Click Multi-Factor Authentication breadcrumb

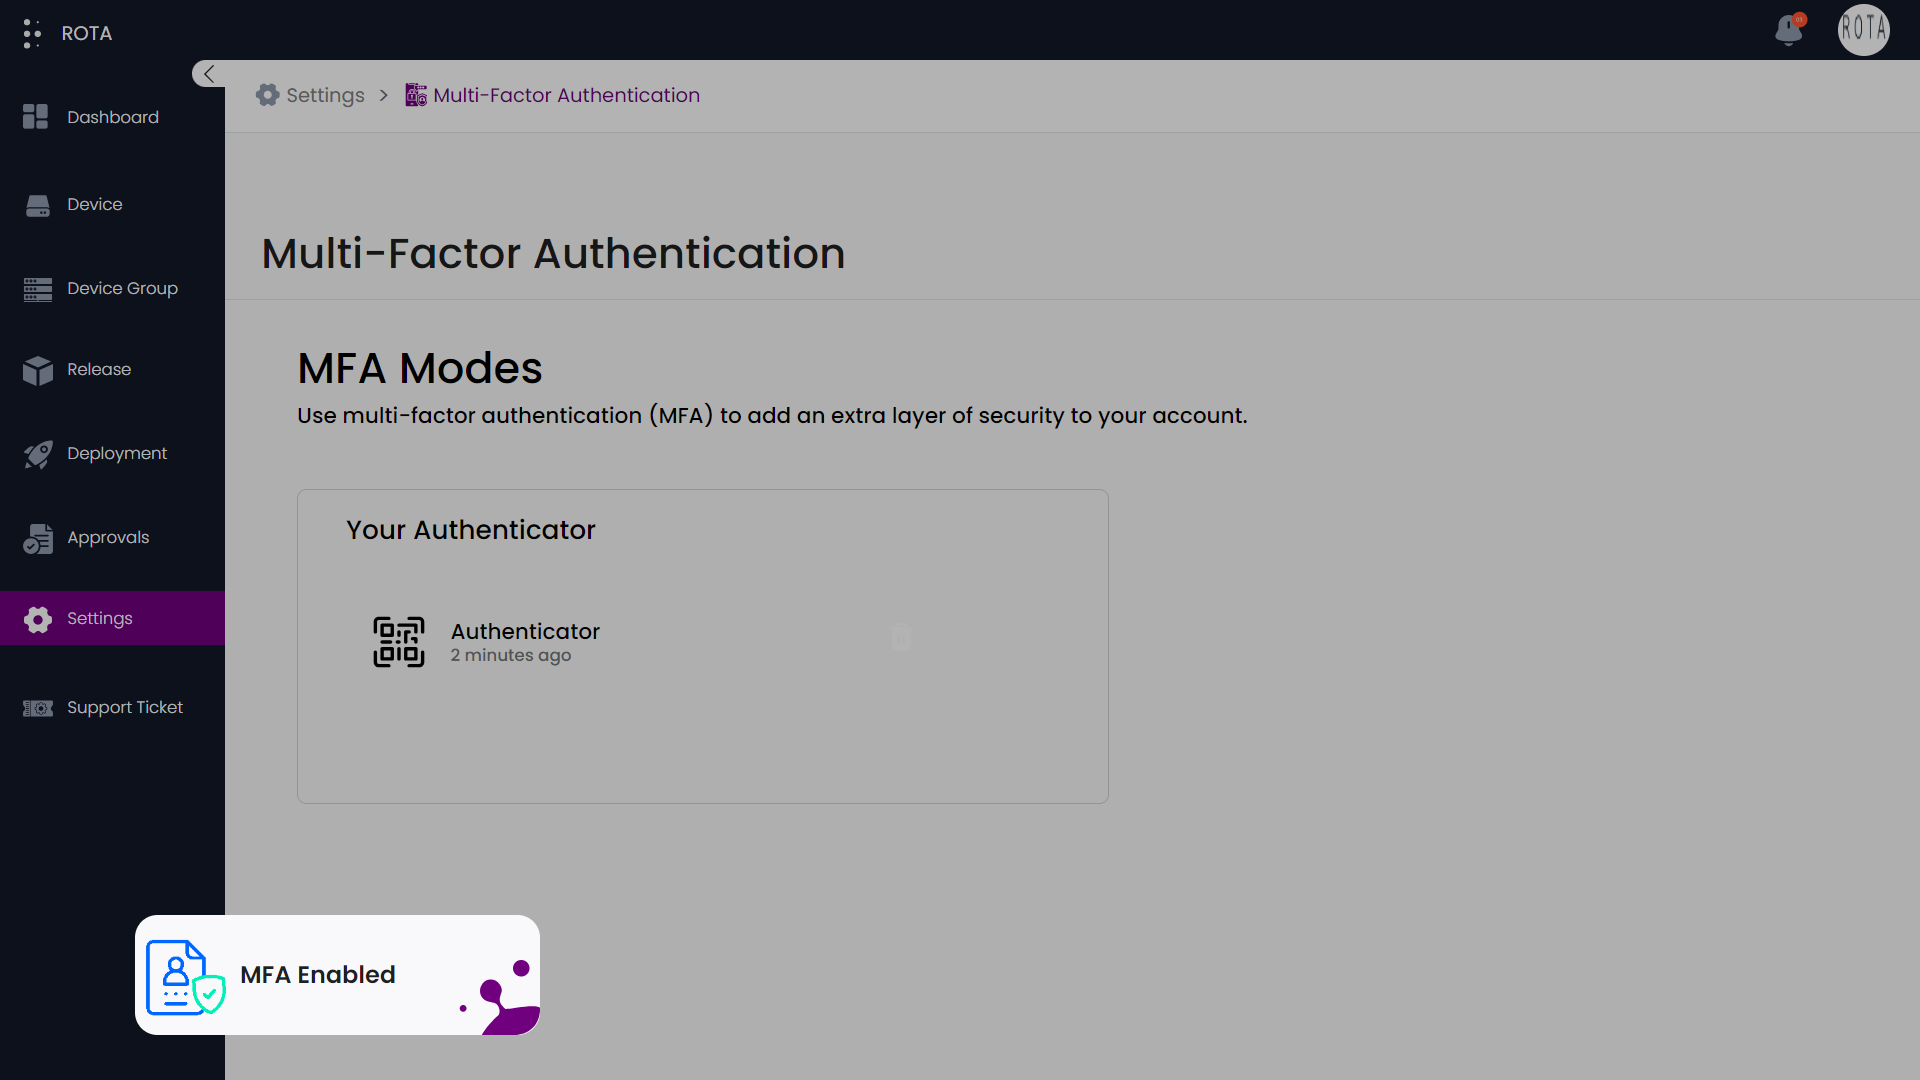point(566,95)
